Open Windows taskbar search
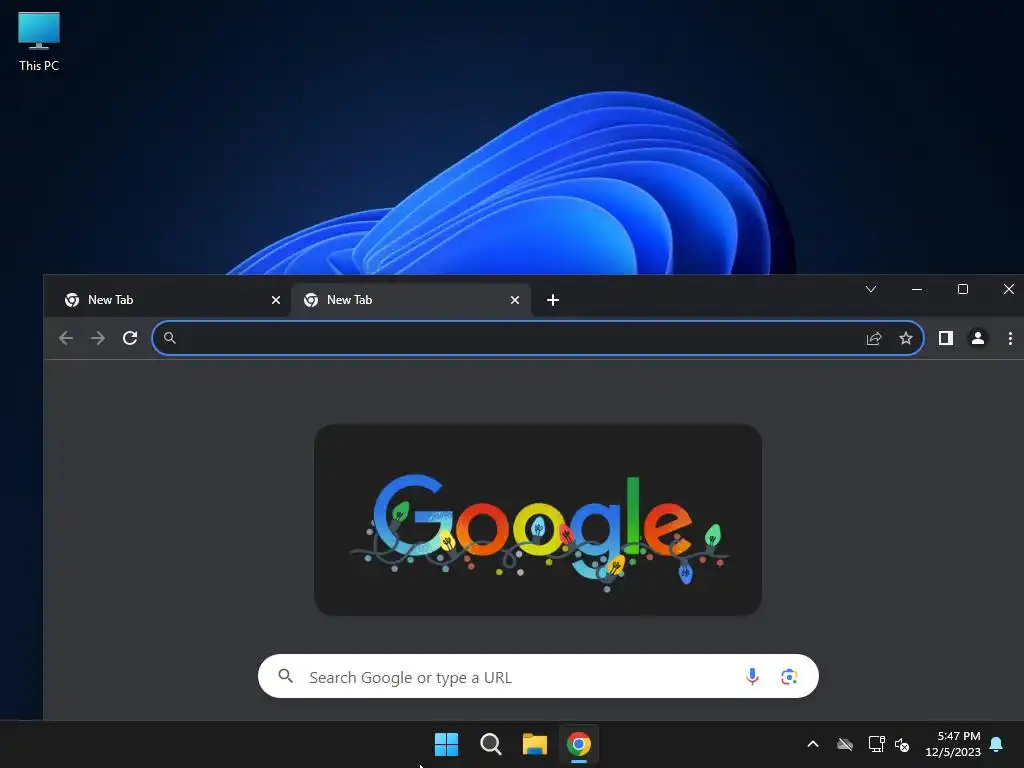 pyautogui.click(x=490, y=744)
